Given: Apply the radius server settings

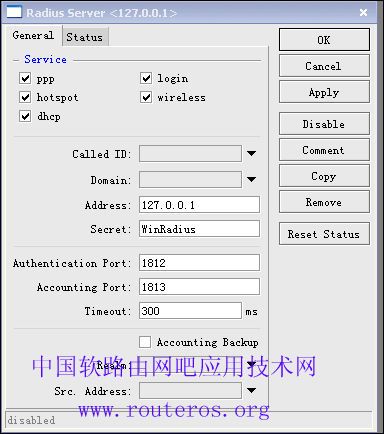Looking at the screenshot, I should coord(324,92).
